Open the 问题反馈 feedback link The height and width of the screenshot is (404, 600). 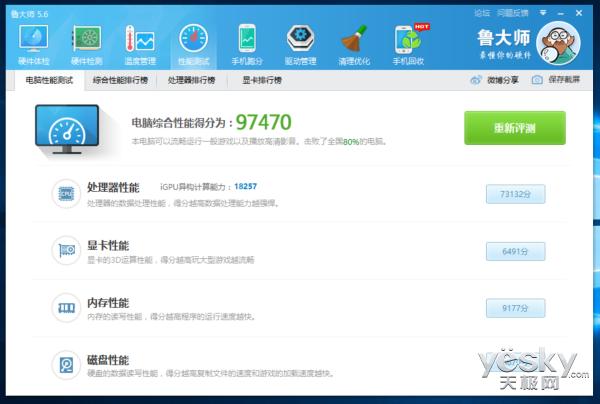click(x=513, y=13)
